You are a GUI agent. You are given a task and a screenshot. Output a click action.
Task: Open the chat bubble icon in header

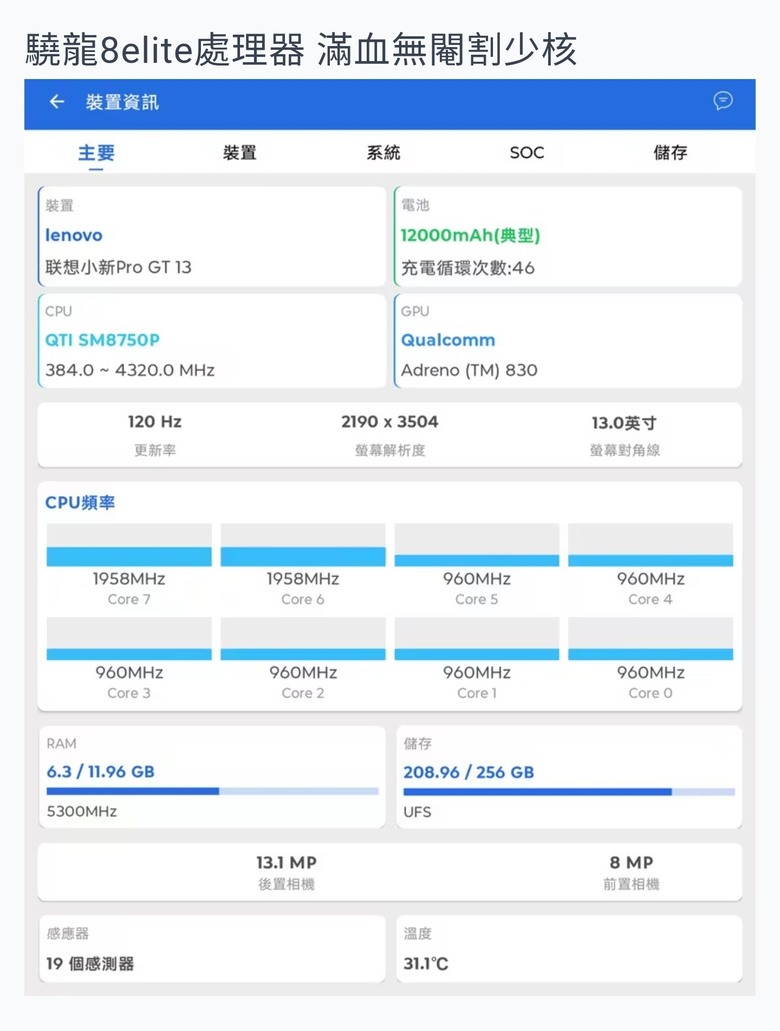click(723, 101)
